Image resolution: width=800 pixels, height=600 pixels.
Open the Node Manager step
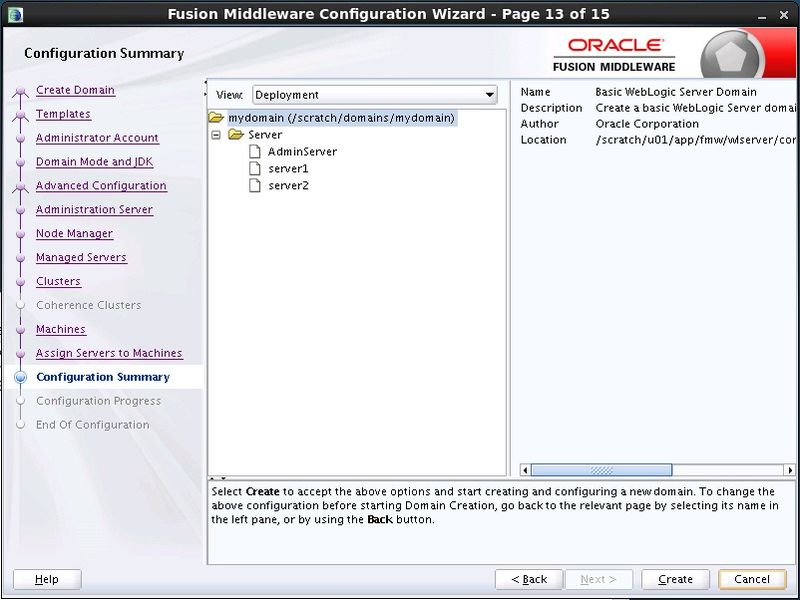coord(74,234)
